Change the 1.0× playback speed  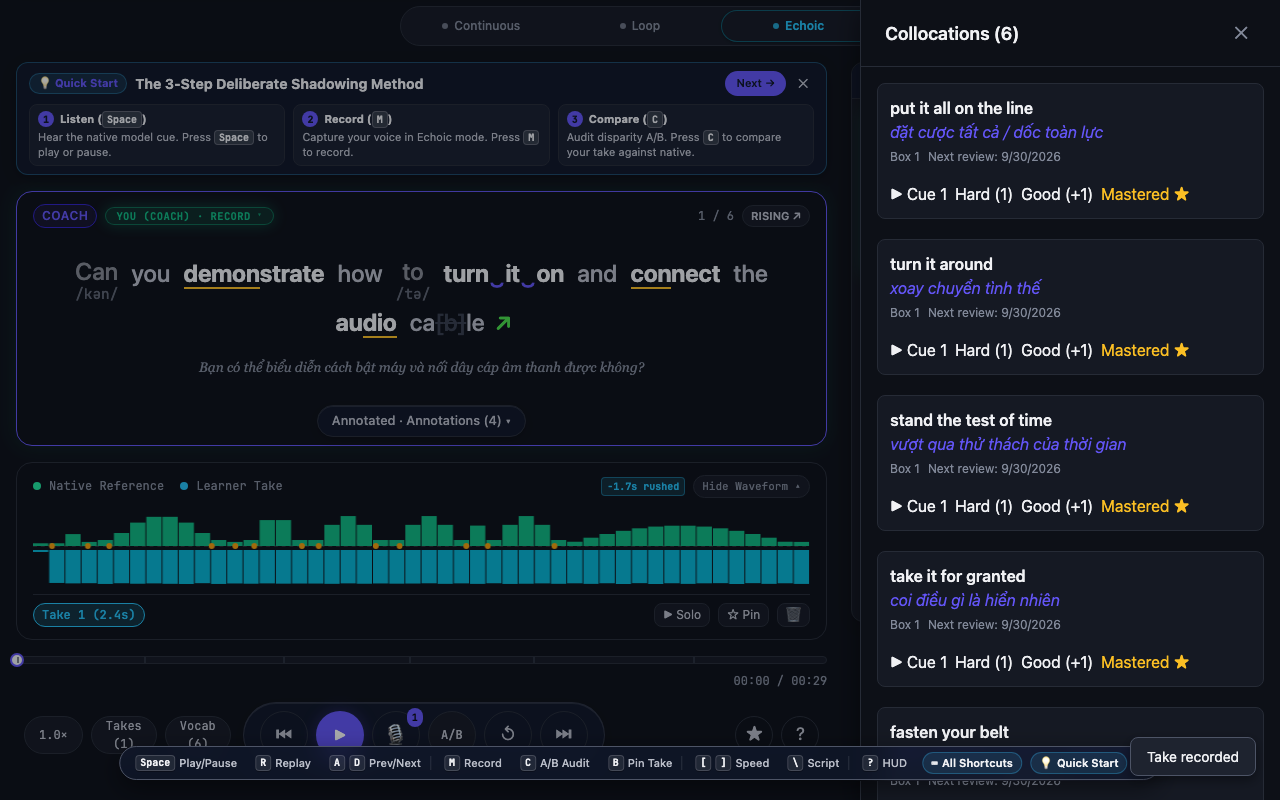tap(53, 735)
